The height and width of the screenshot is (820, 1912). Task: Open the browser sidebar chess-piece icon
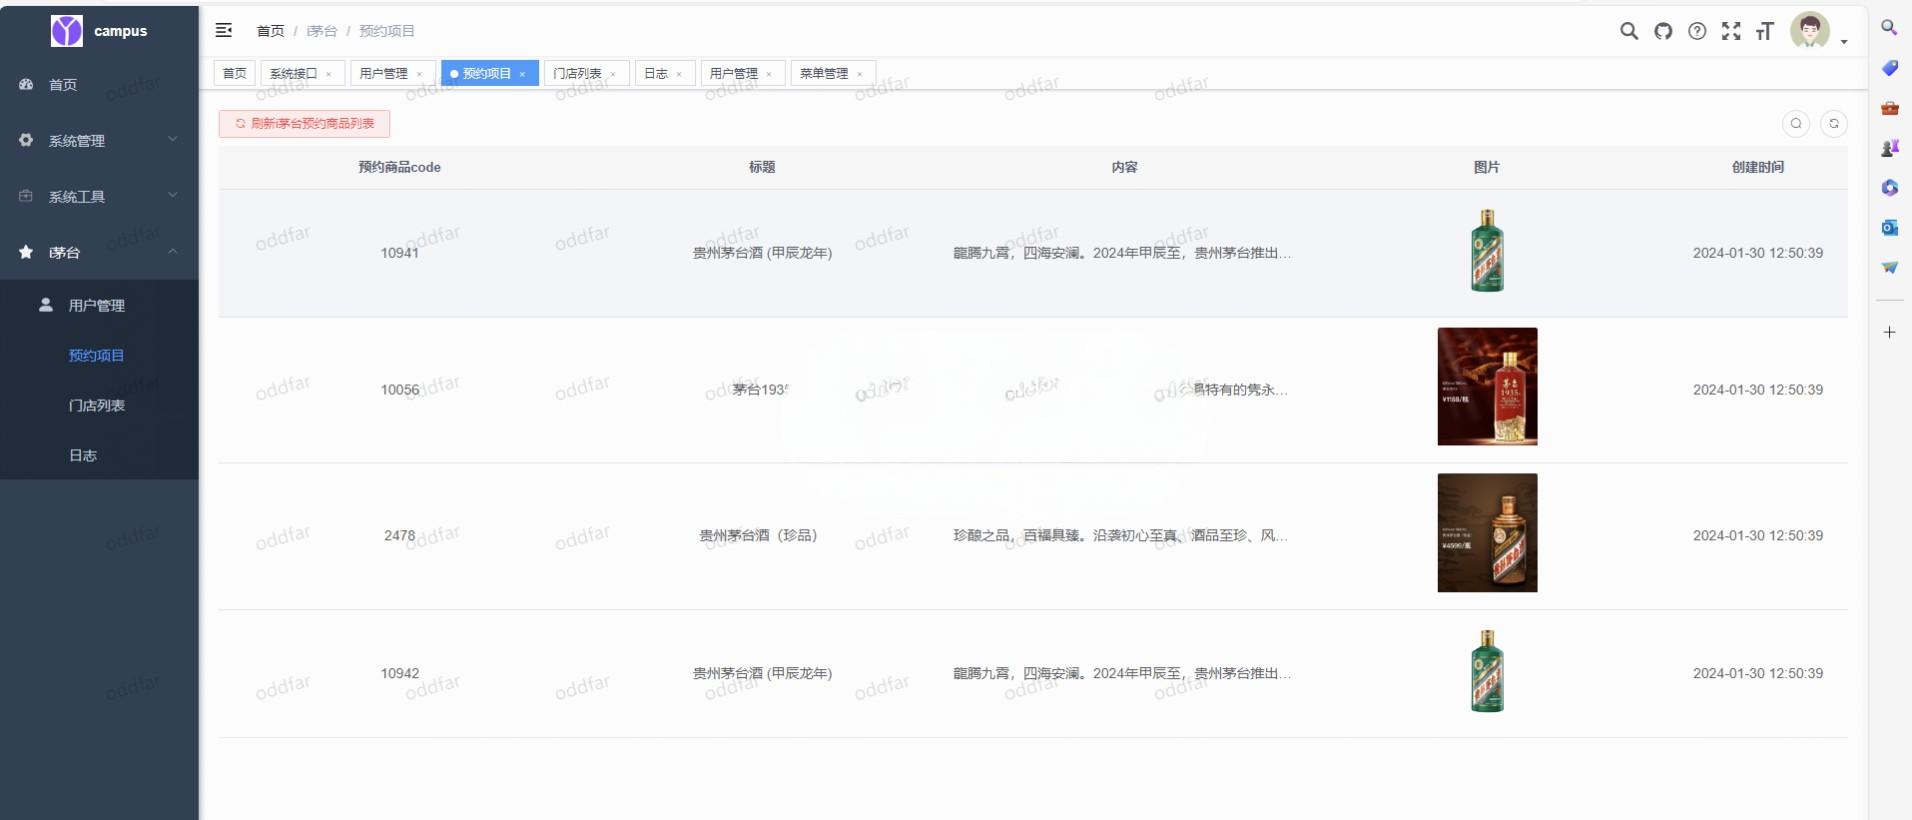1889,148
